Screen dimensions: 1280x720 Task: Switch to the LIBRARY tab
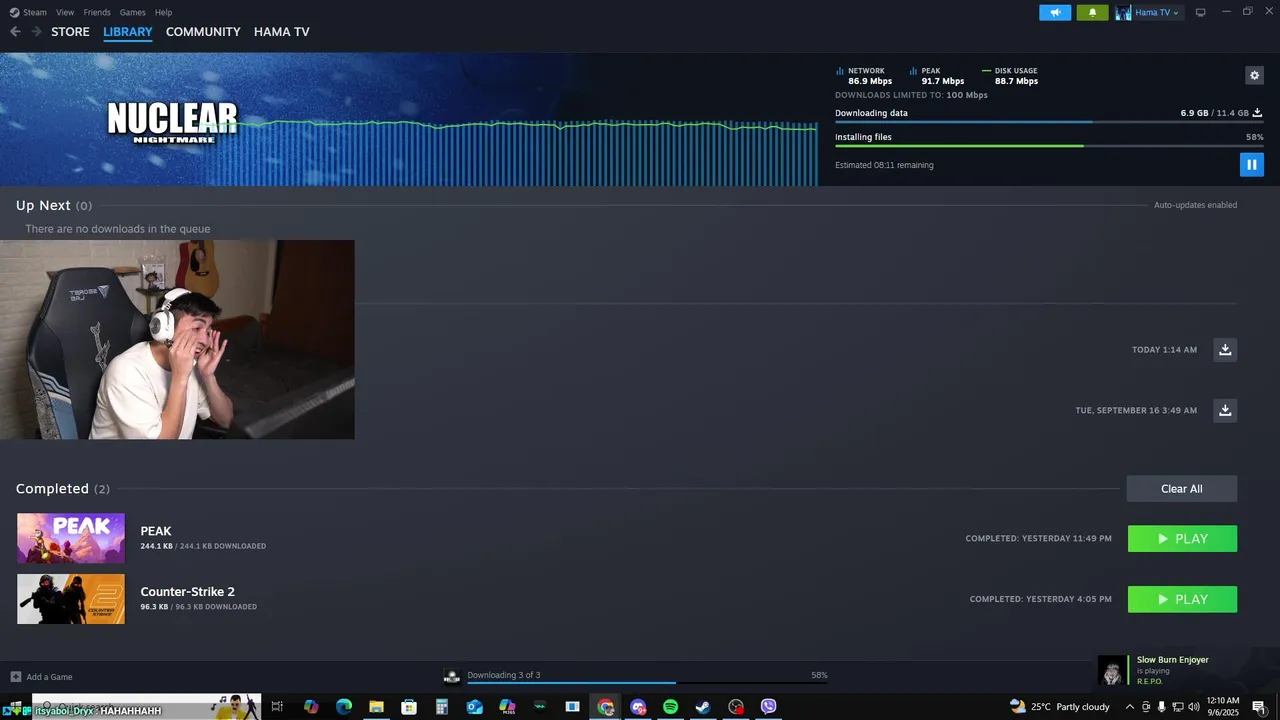point(128,32)
